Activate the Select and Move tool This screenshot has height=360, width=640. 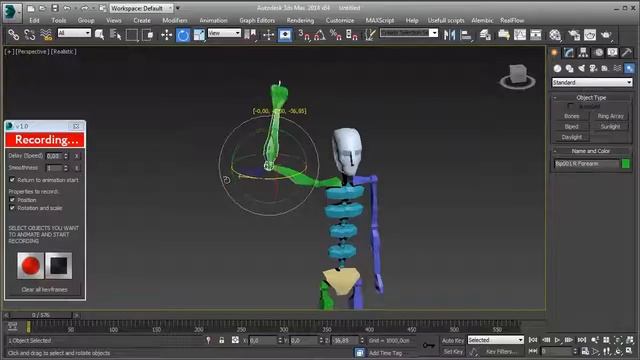click(167, 35)
